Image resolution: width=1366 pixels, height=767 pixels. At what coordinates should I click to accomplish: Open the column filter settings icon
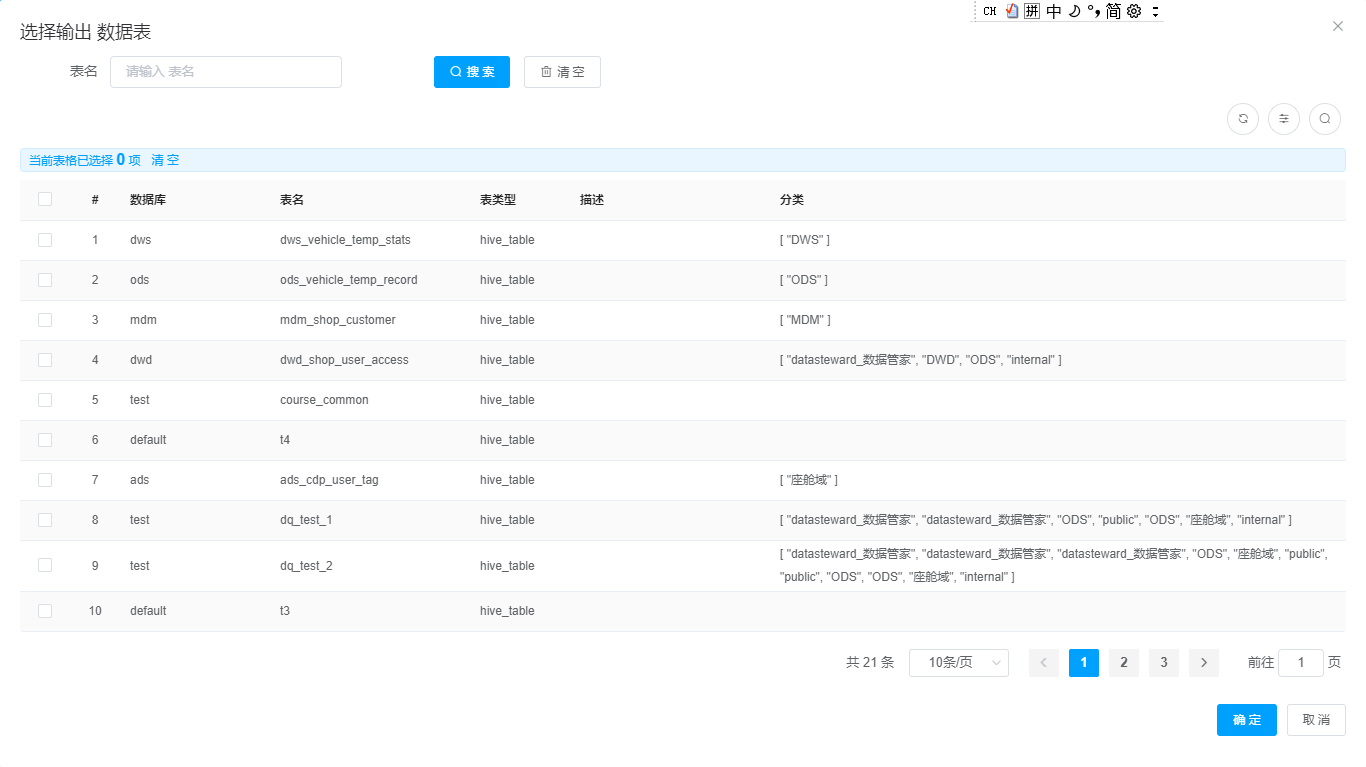(1284, 118)
